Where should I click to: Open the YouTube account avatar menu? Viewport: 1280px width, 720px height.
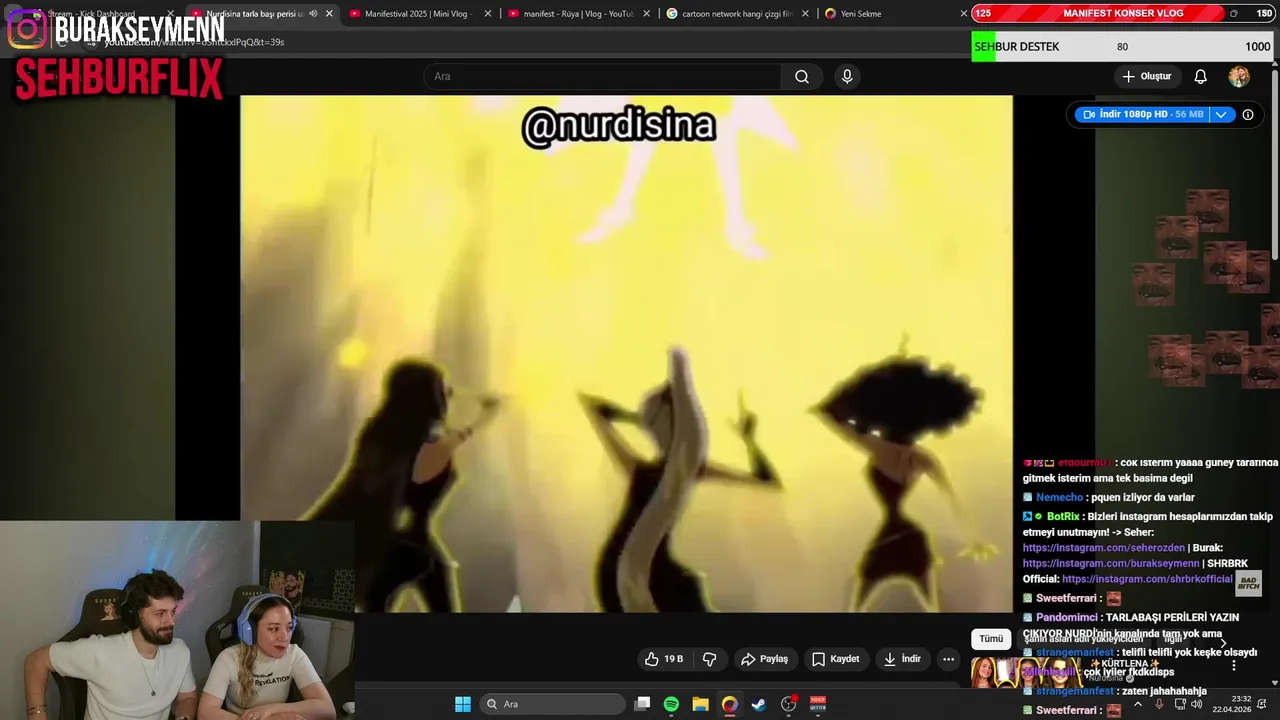tap(1239, 77)
